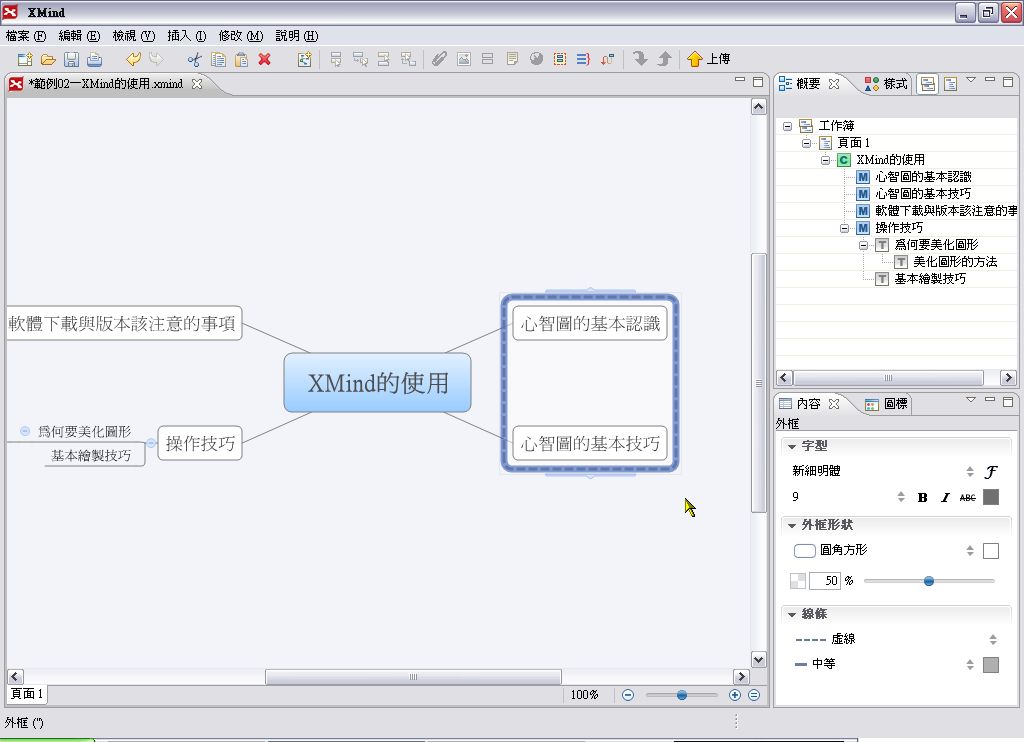The image size is (1024, 742).
Task: Insert an image via the picture icon
Action: 464,59
